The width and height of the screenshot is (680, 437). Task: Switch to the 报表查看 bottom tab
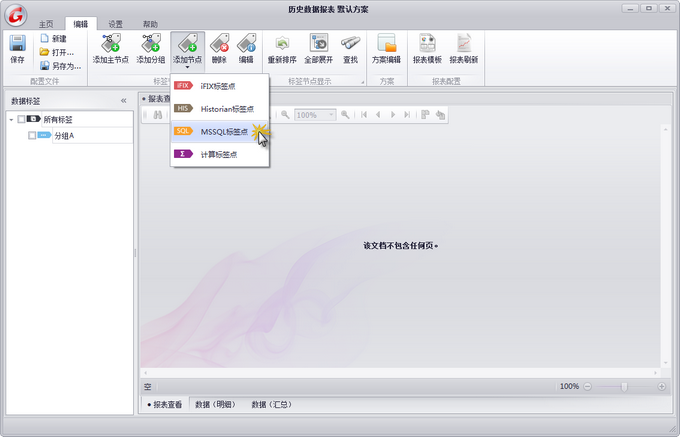165,404
